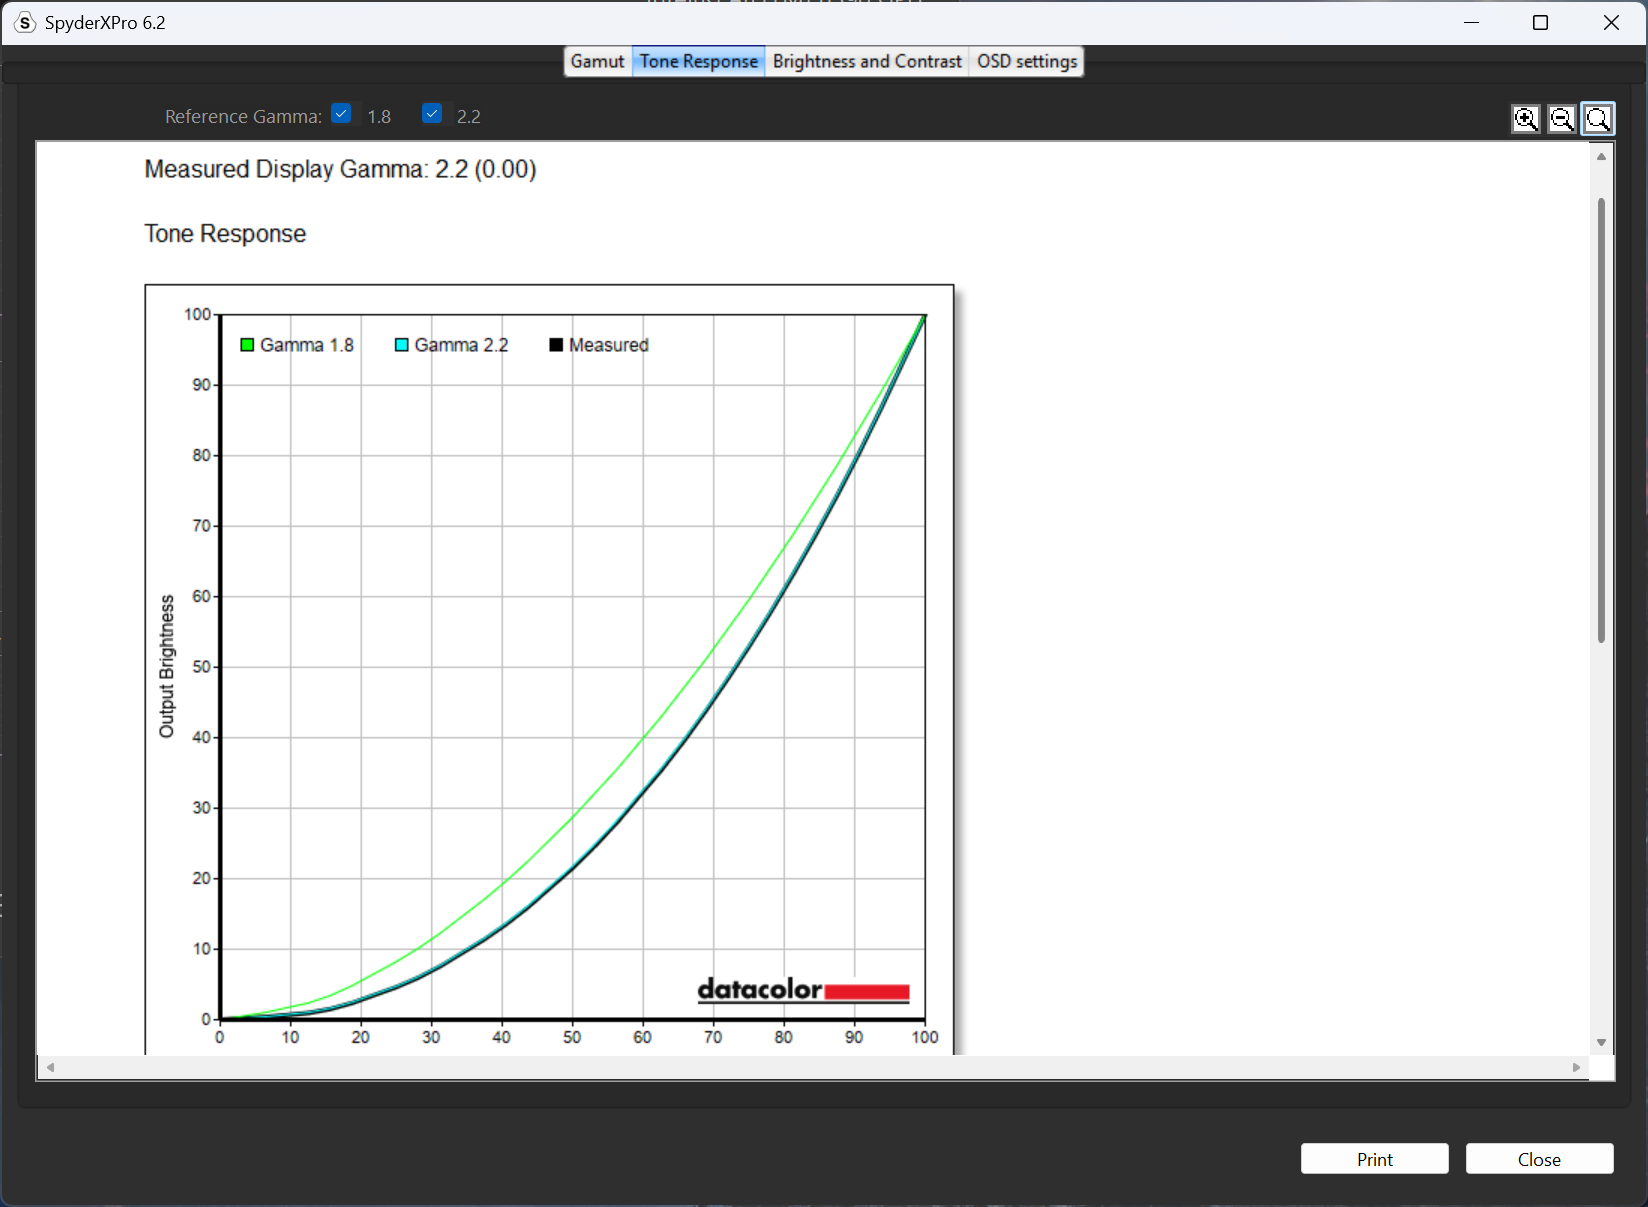Click the scroll down arrow of the report
1648x1207 pixels.
coord(1601,1042)
